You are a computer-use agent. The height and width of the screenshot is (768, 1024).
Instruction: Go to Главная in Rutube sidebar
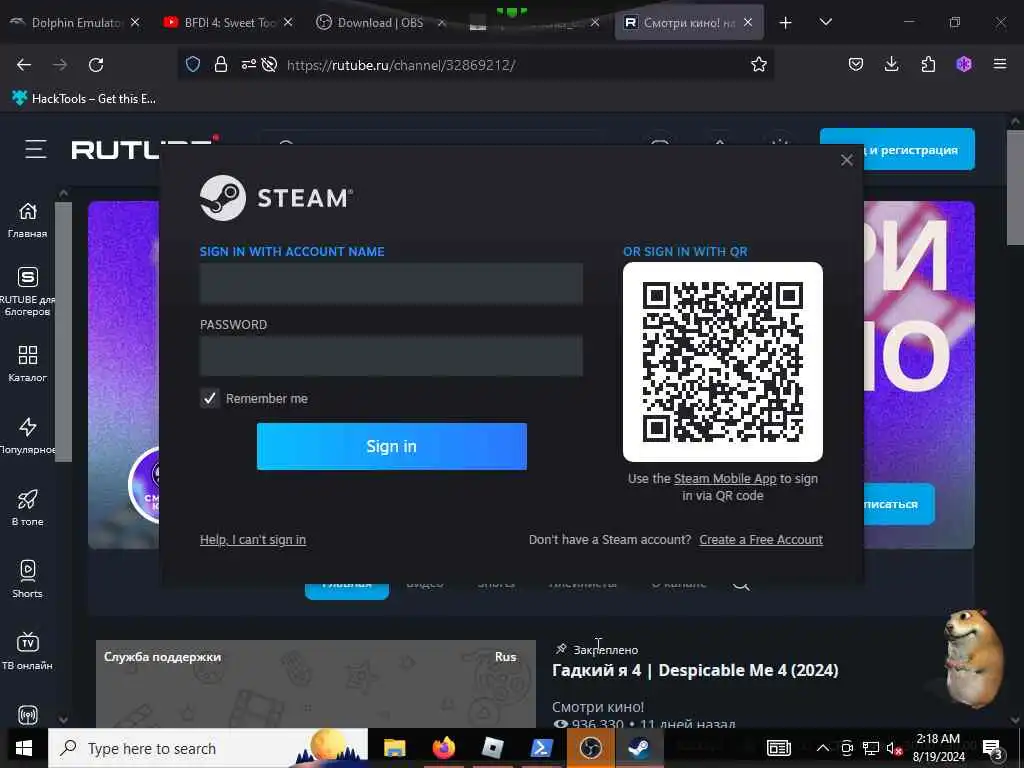[x=27, y=221]
